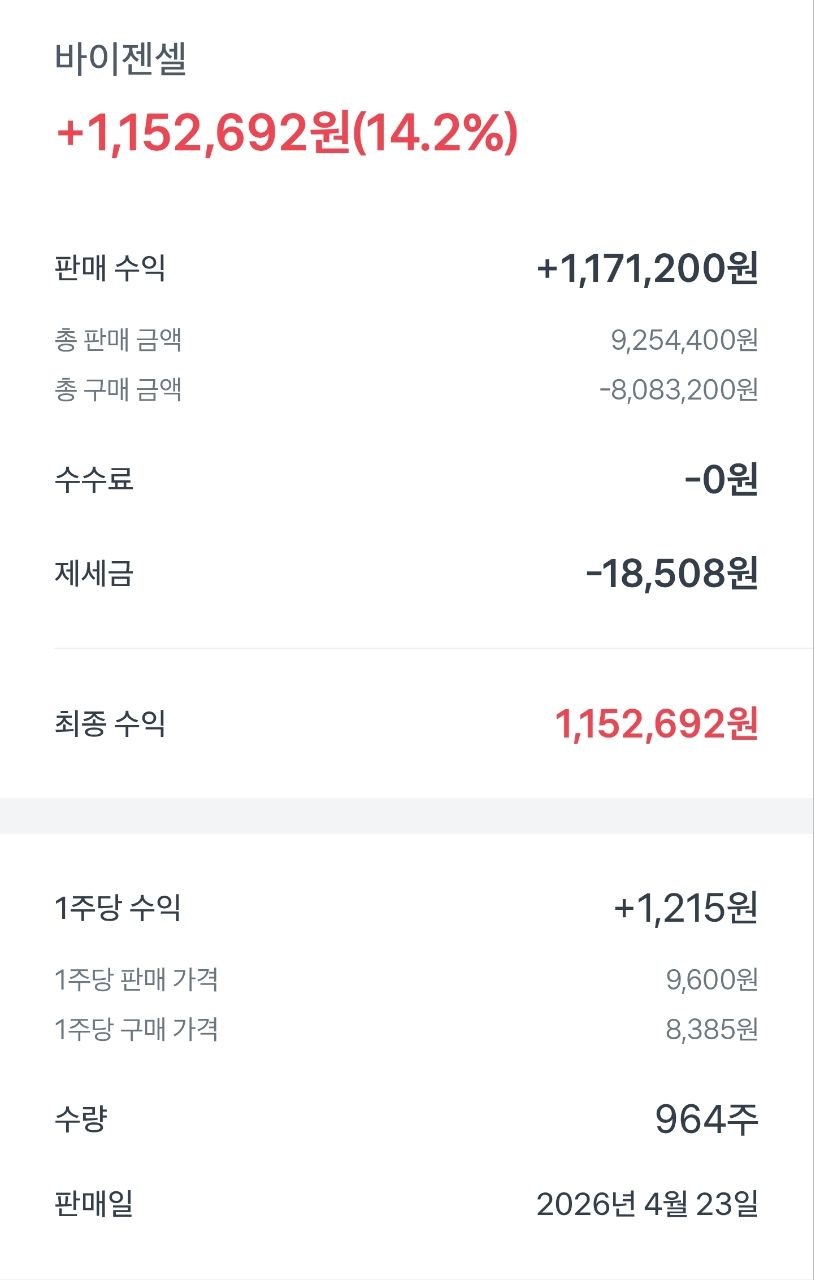
Task: Click the -8,083,200원 total purchase amount
Action: coord(678,389)
